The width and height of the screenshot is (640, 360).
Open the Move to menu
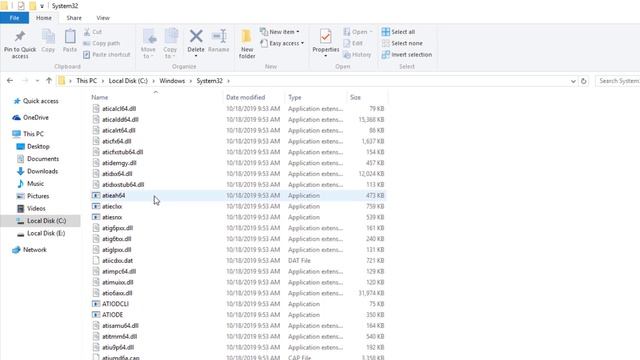tap(148, 44)
